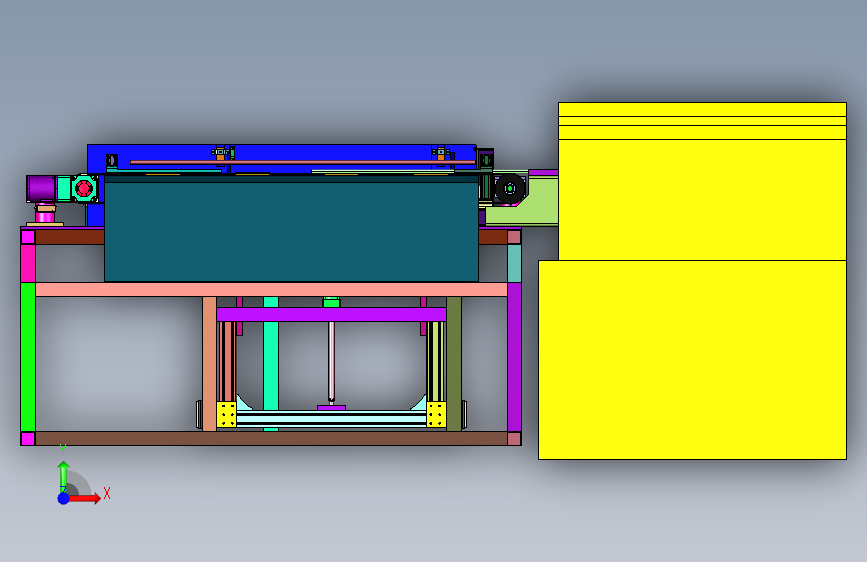Select the pink cylinder rod in the center

pos(331,361)
